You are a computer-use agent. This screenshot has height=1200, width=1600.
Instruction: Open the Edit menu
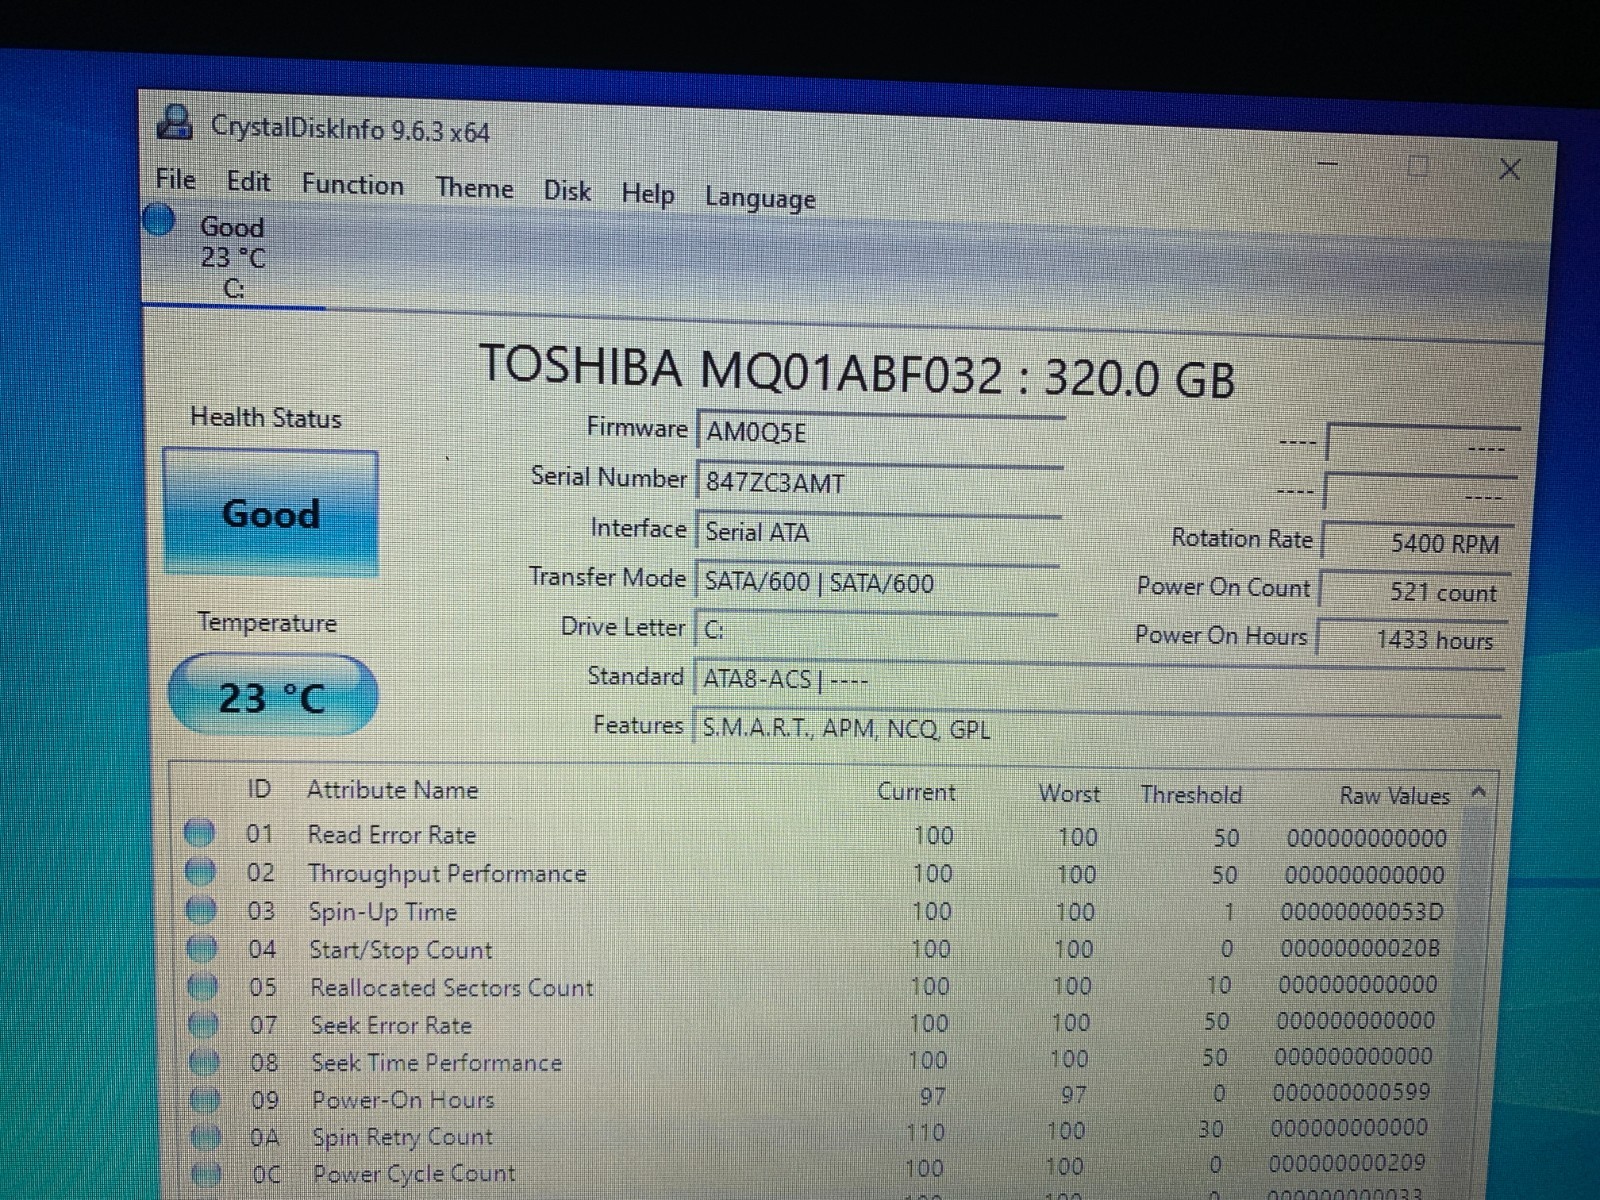pos(248,182)
